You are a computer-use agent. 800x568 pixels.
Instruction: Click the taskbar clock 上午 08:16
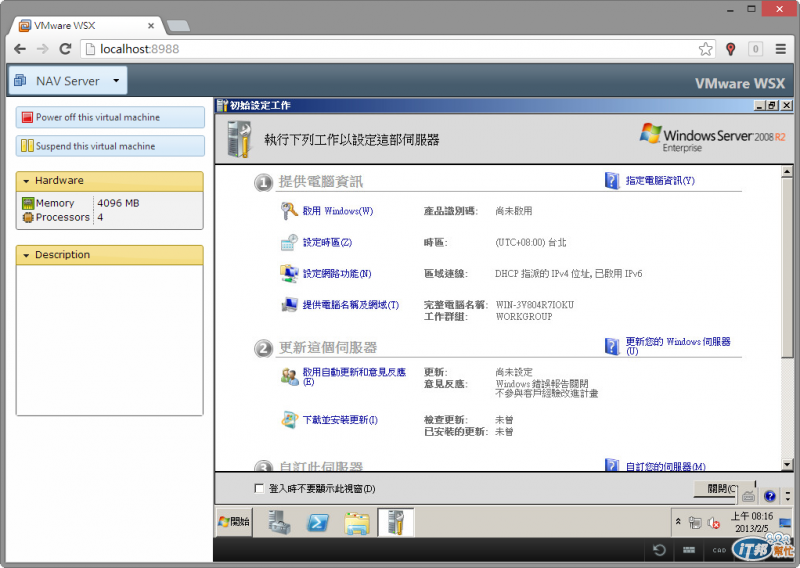pyautogui.click(x=752, y=522)
